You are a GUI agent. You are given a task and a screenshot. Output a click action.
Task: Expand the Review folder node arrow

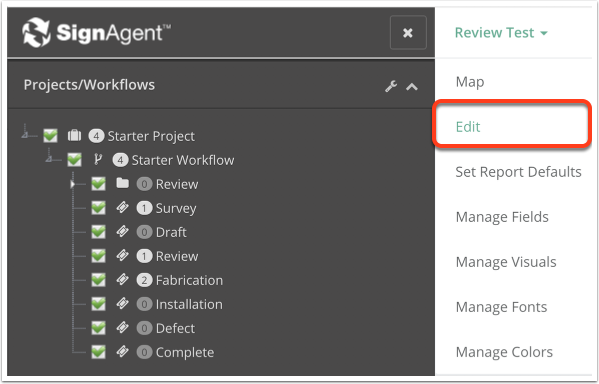(x=72, y=184)
